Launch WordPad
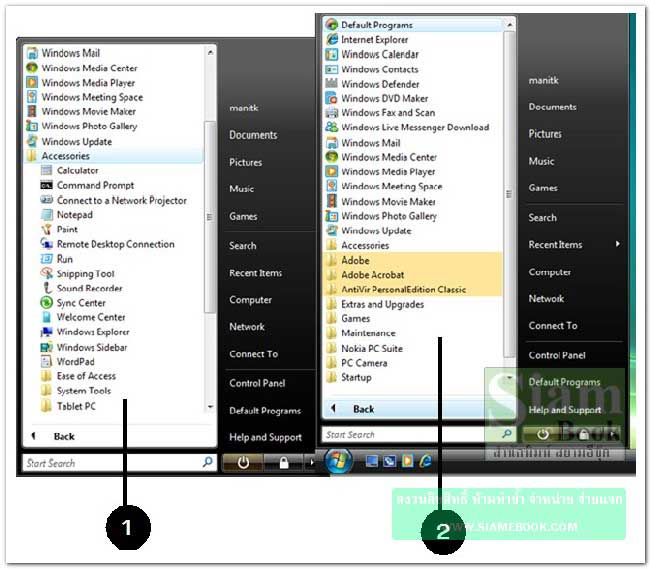The width and height of the screenshot is (651, 569). 68,362
